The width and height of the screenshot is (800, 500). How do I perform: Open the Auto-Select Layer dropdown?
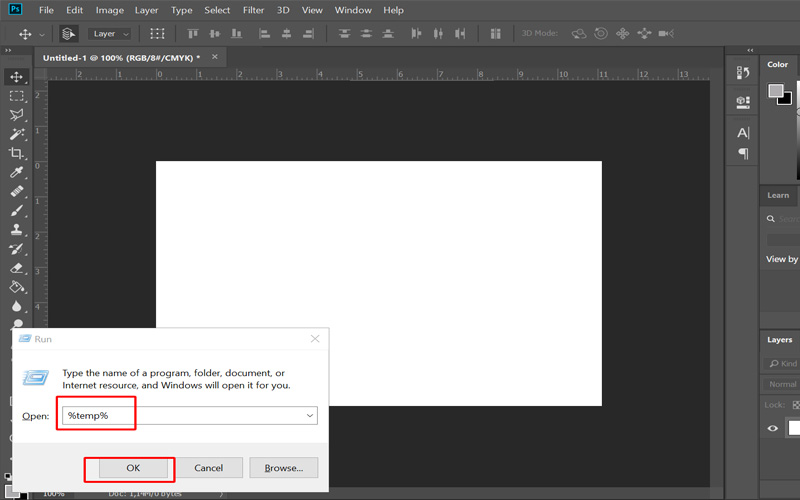(x=110, y=34)
